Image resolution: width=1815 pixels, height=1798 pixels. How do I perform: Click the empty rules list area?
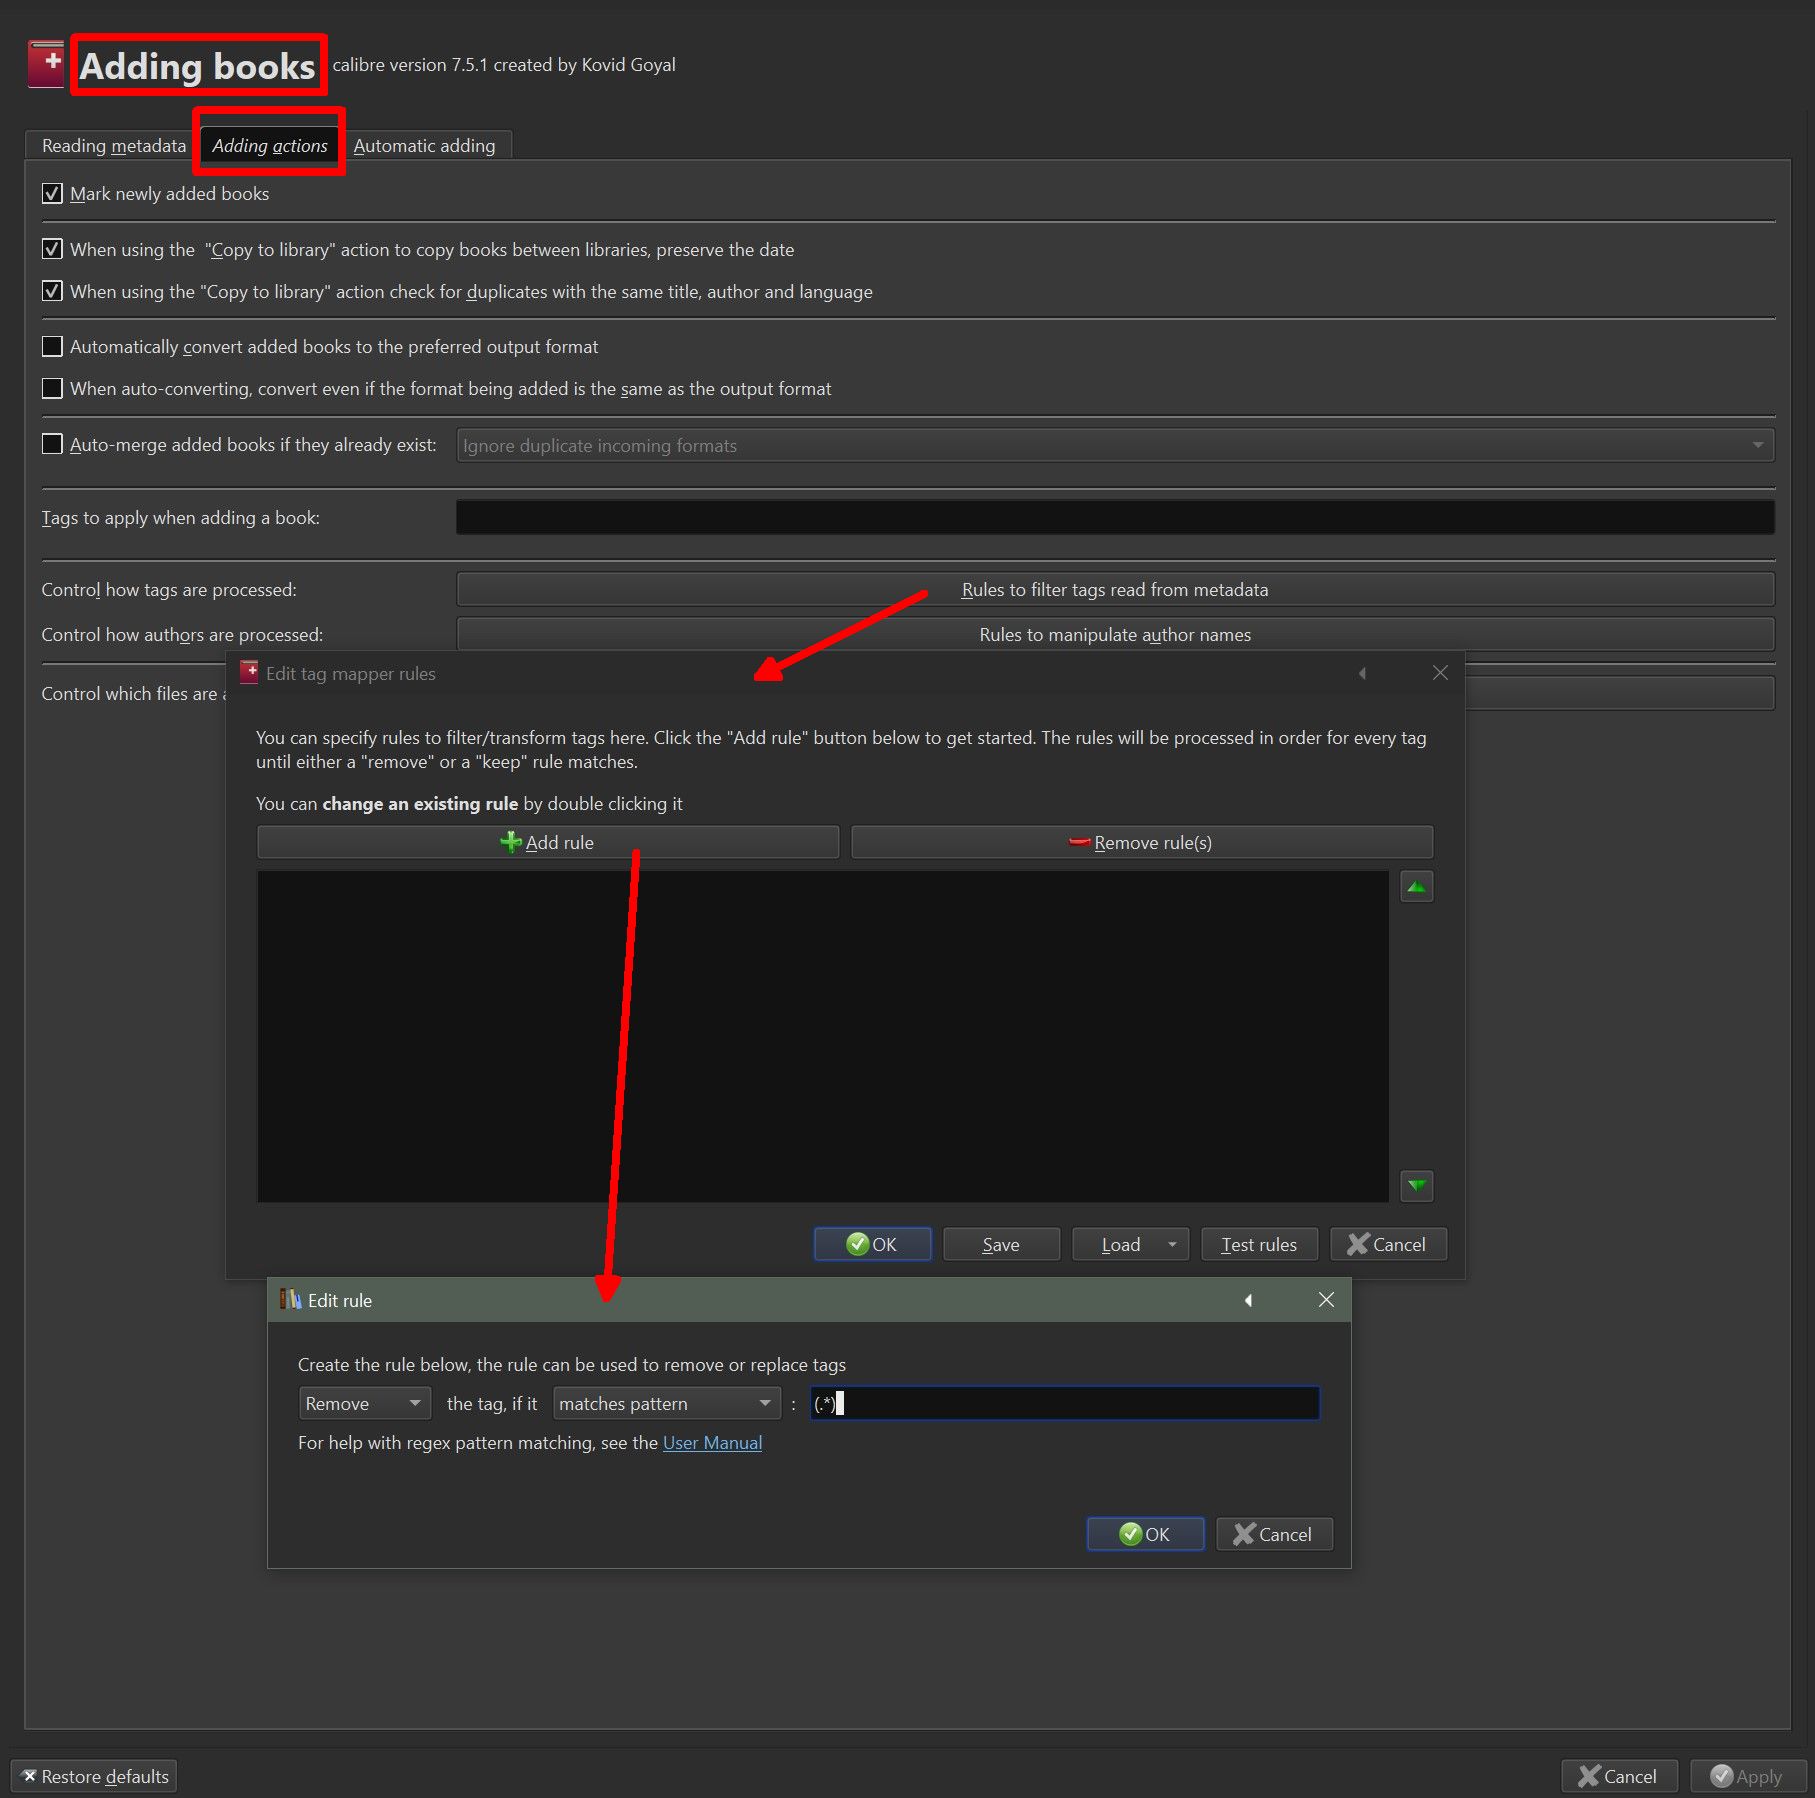pyautogui.click(x=823, y=1036)
